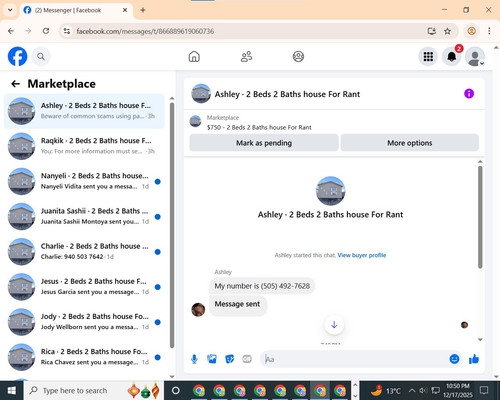The image size is (500, 400).
Task: Choose a GIF from composer
Action: [247, 359]
